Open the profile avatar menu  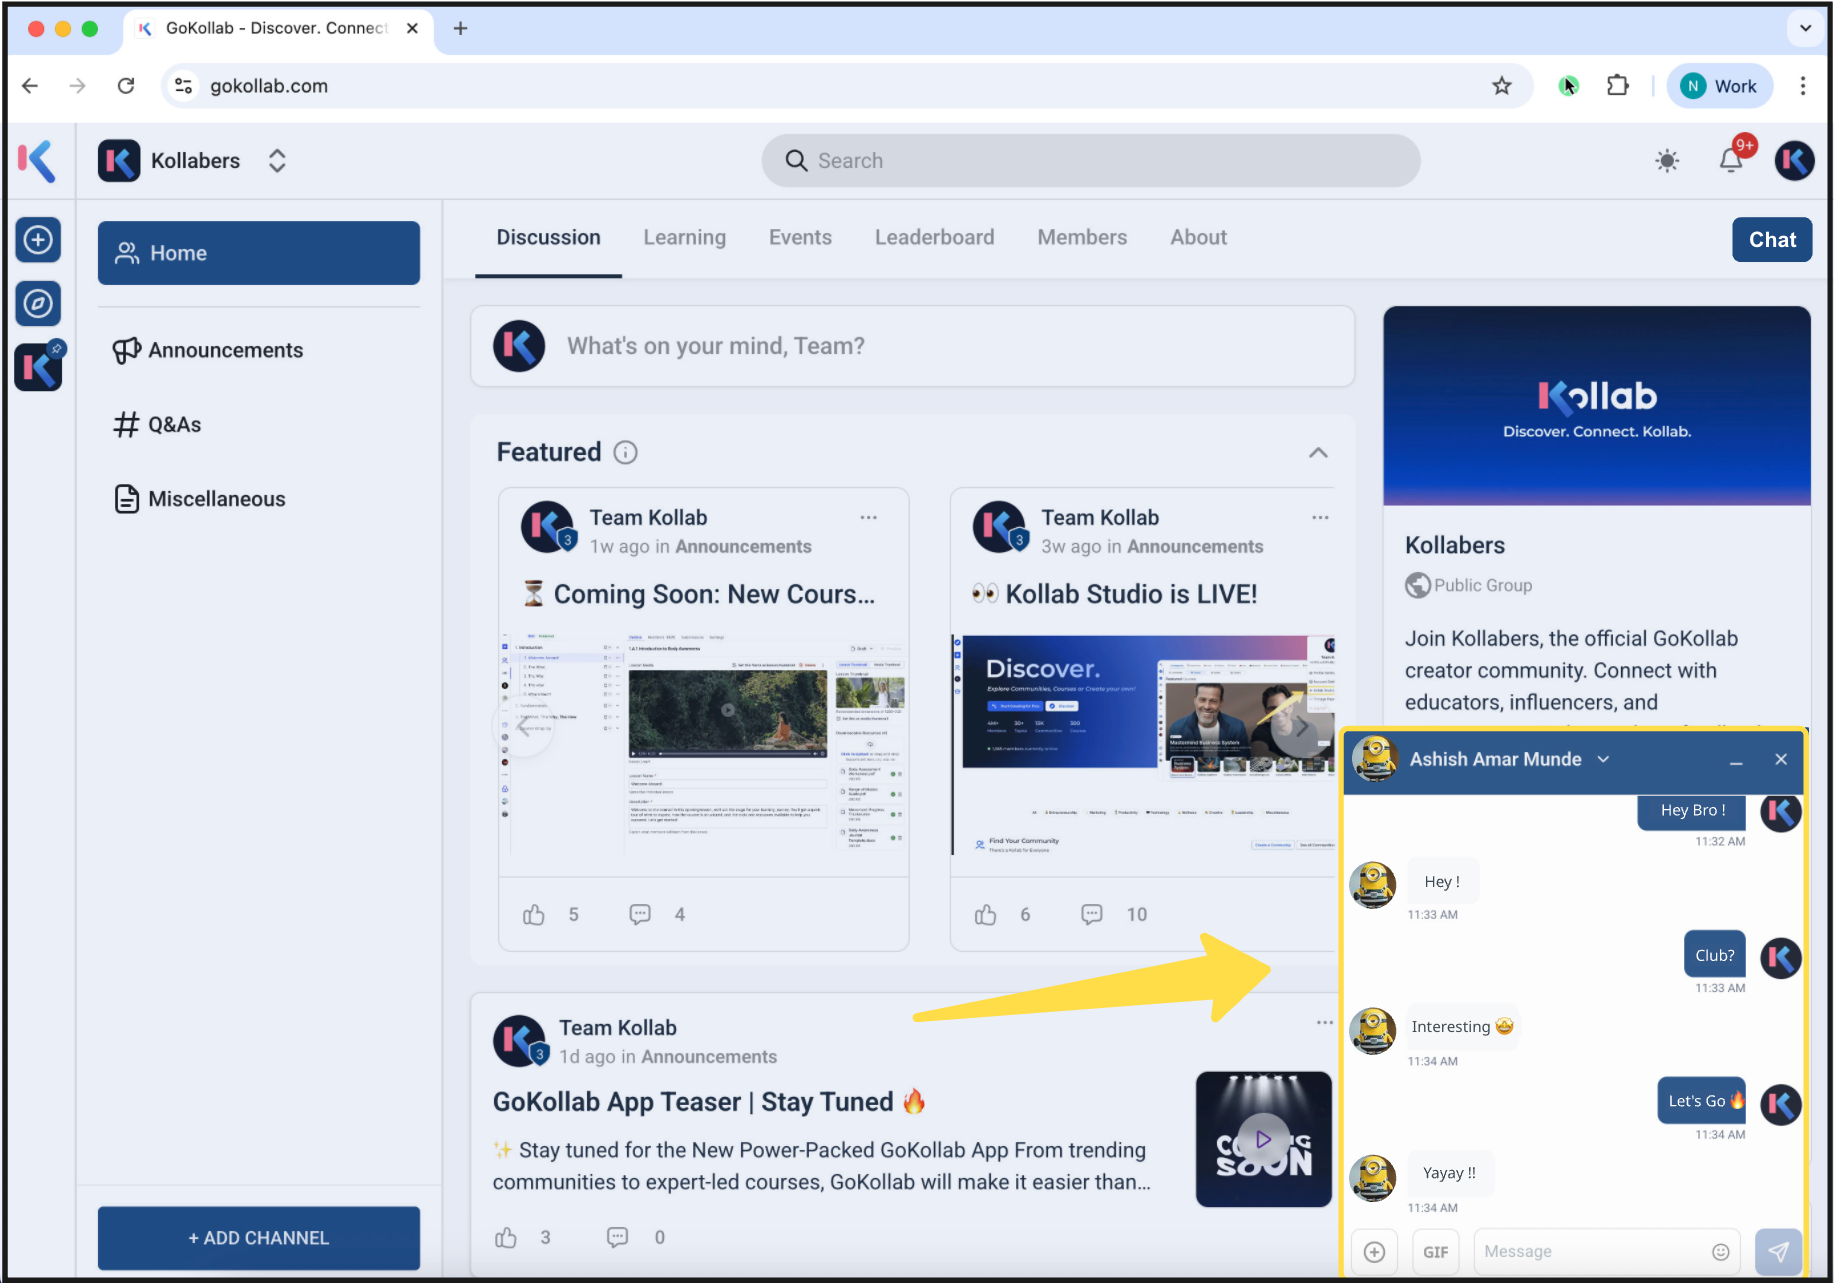click(x=1794, y=161)
